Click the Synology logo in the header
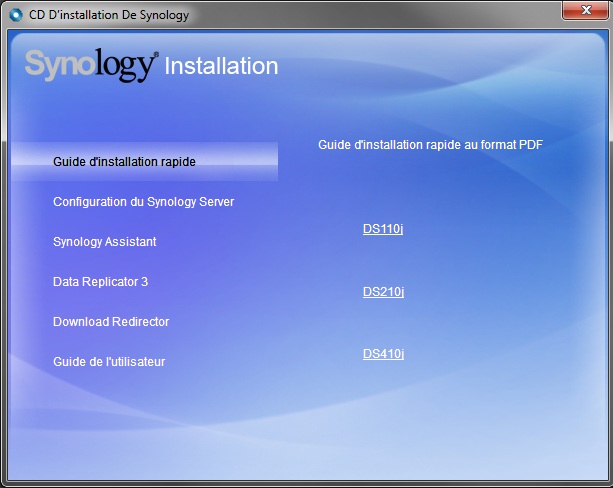 (x=91, y=65)
